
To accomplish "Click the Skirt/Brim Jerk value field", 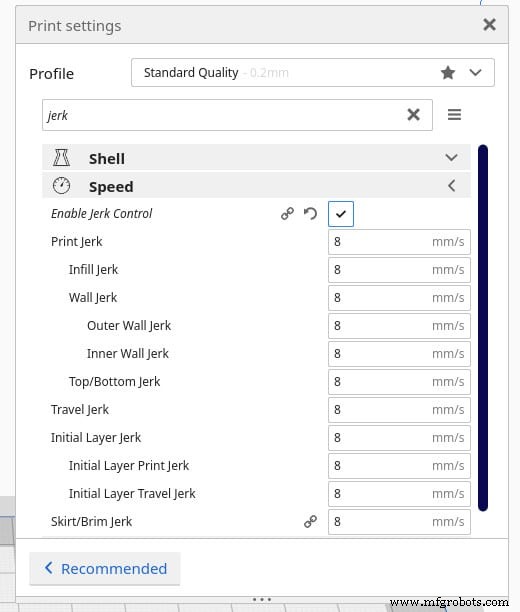I will (x=399, y=522).
